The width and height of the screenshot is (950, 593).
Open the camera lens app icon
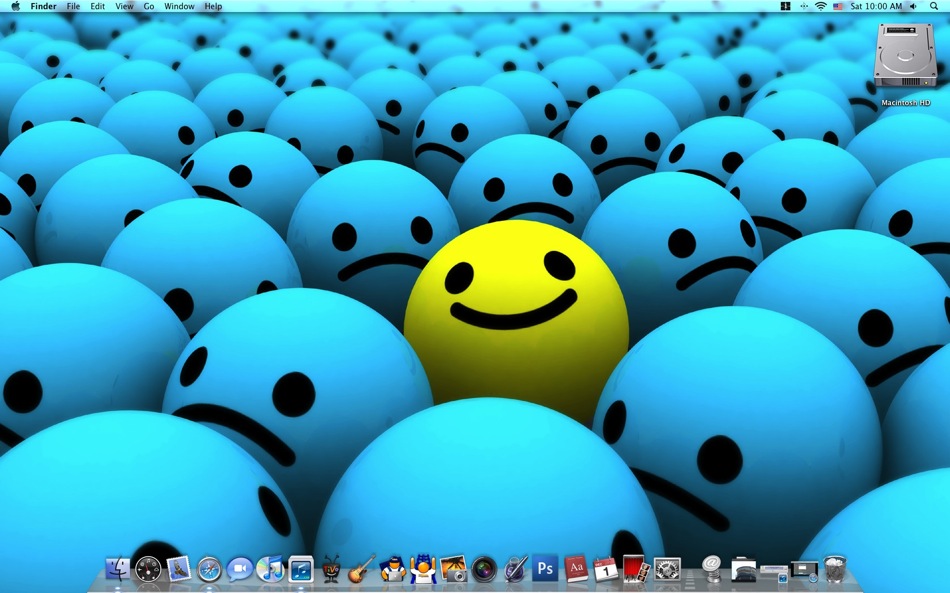484,569
